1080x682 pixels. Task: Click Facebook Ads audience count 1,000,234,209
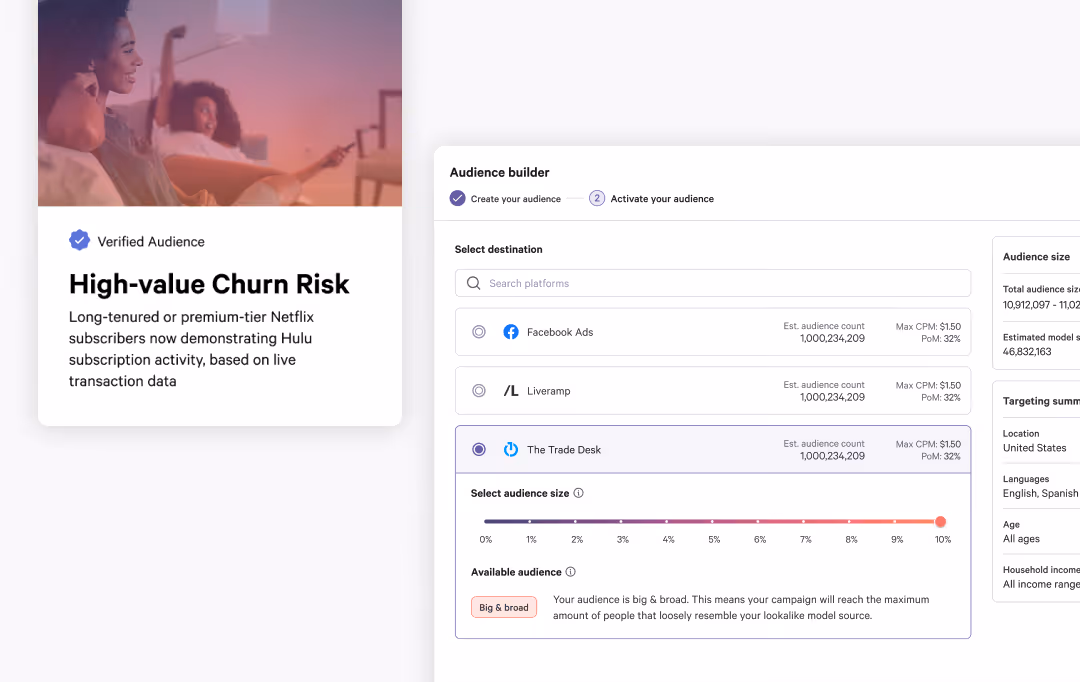click(x=832, y=338)
